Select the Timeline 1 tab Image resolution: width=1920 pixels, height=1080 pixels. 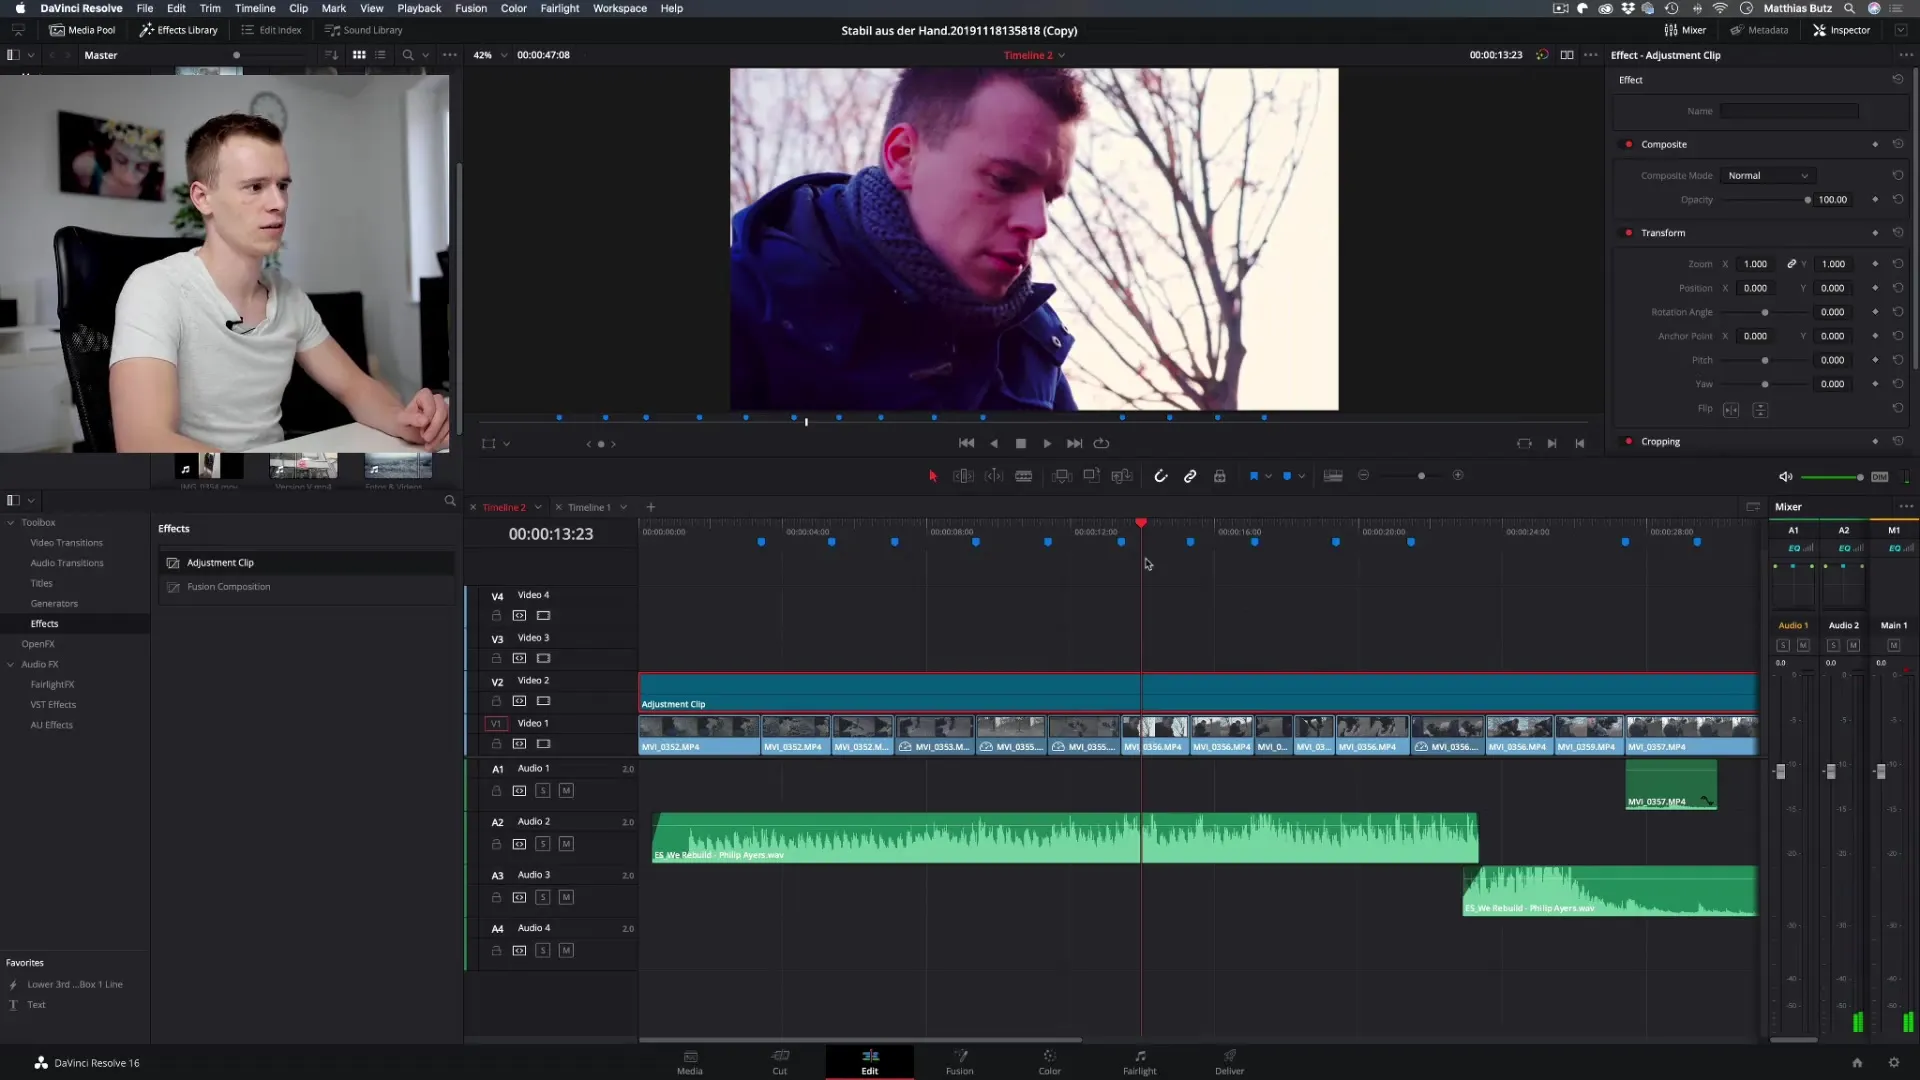coord(589,507)
